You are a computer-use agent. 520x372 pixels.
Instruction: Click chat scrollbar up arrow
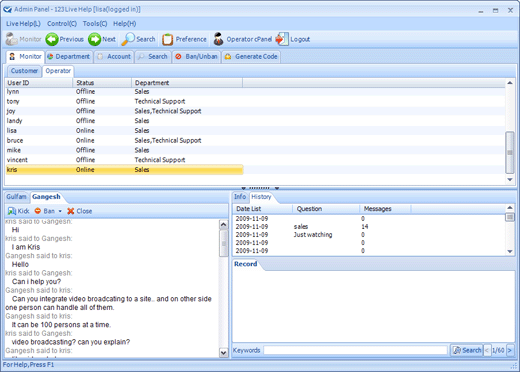pyautogui.click(x=223, y=225)
